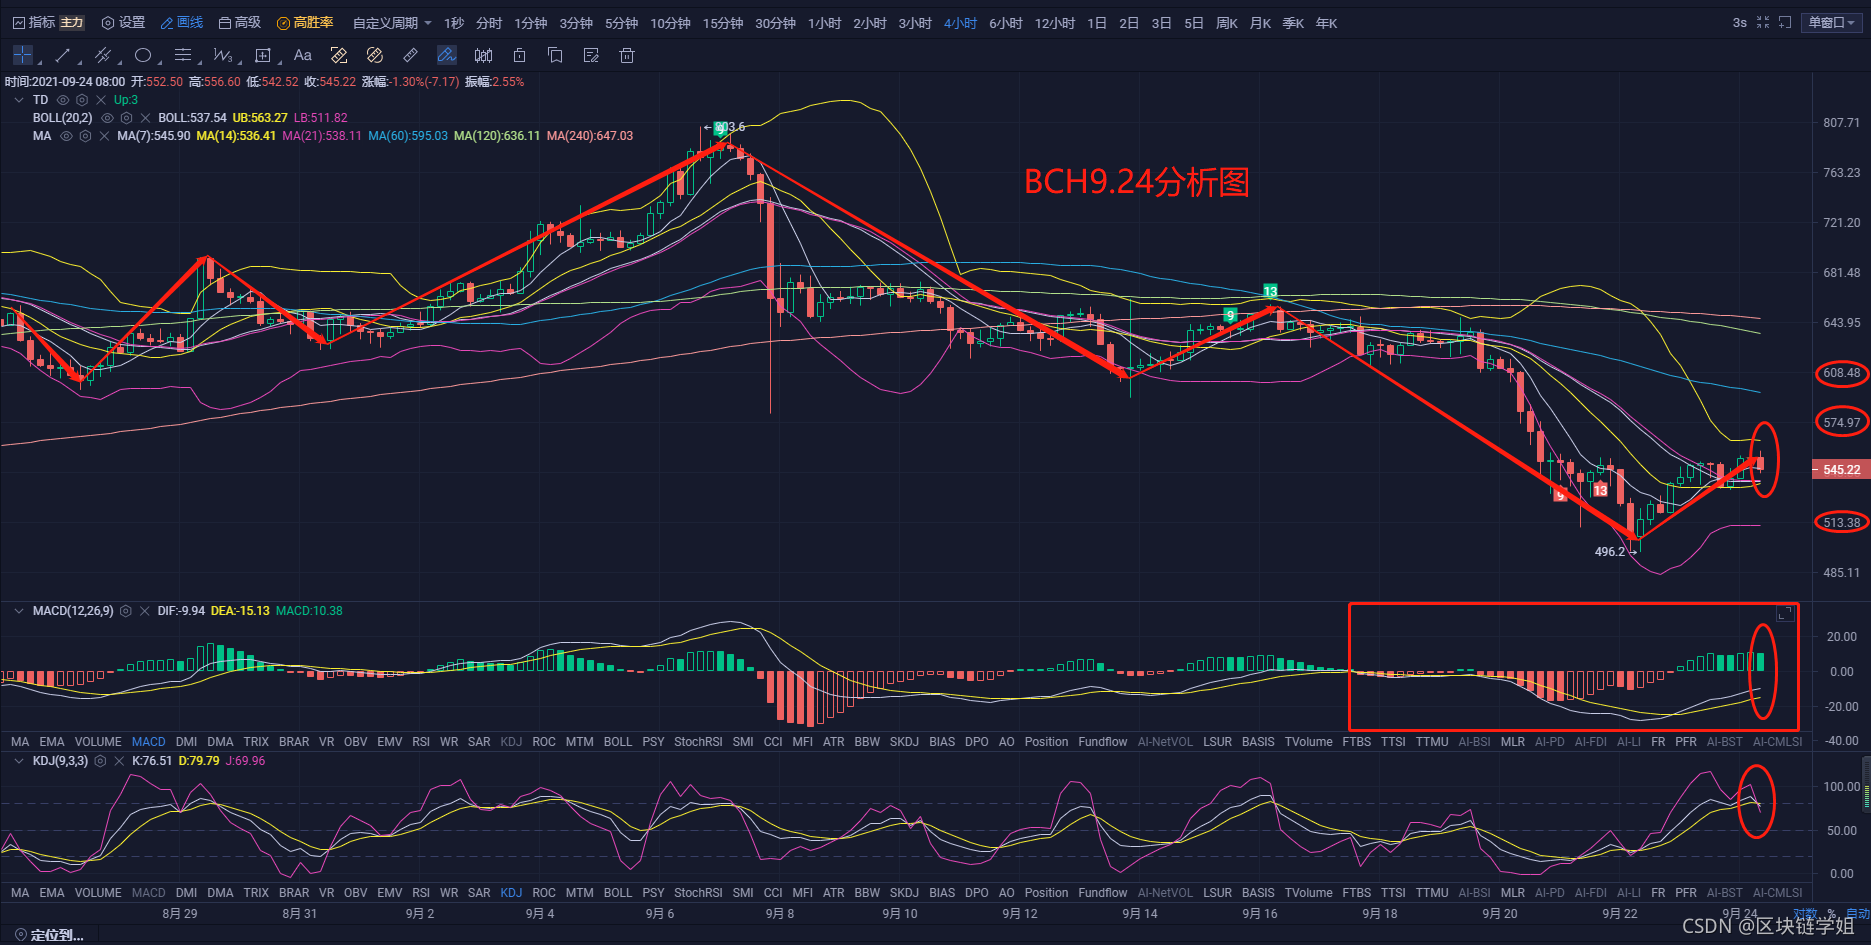Toggle visibility eye of MA indicator

point(67,136)
